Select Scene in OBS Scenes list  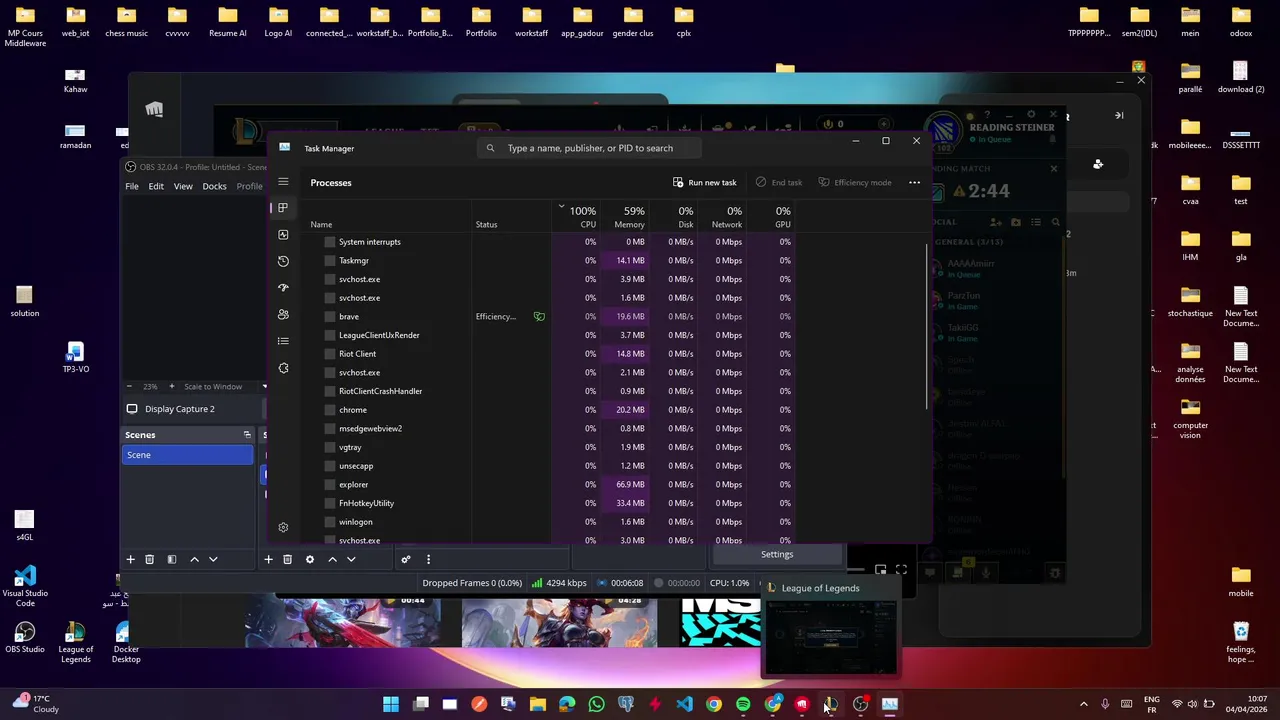coord(188,455)
